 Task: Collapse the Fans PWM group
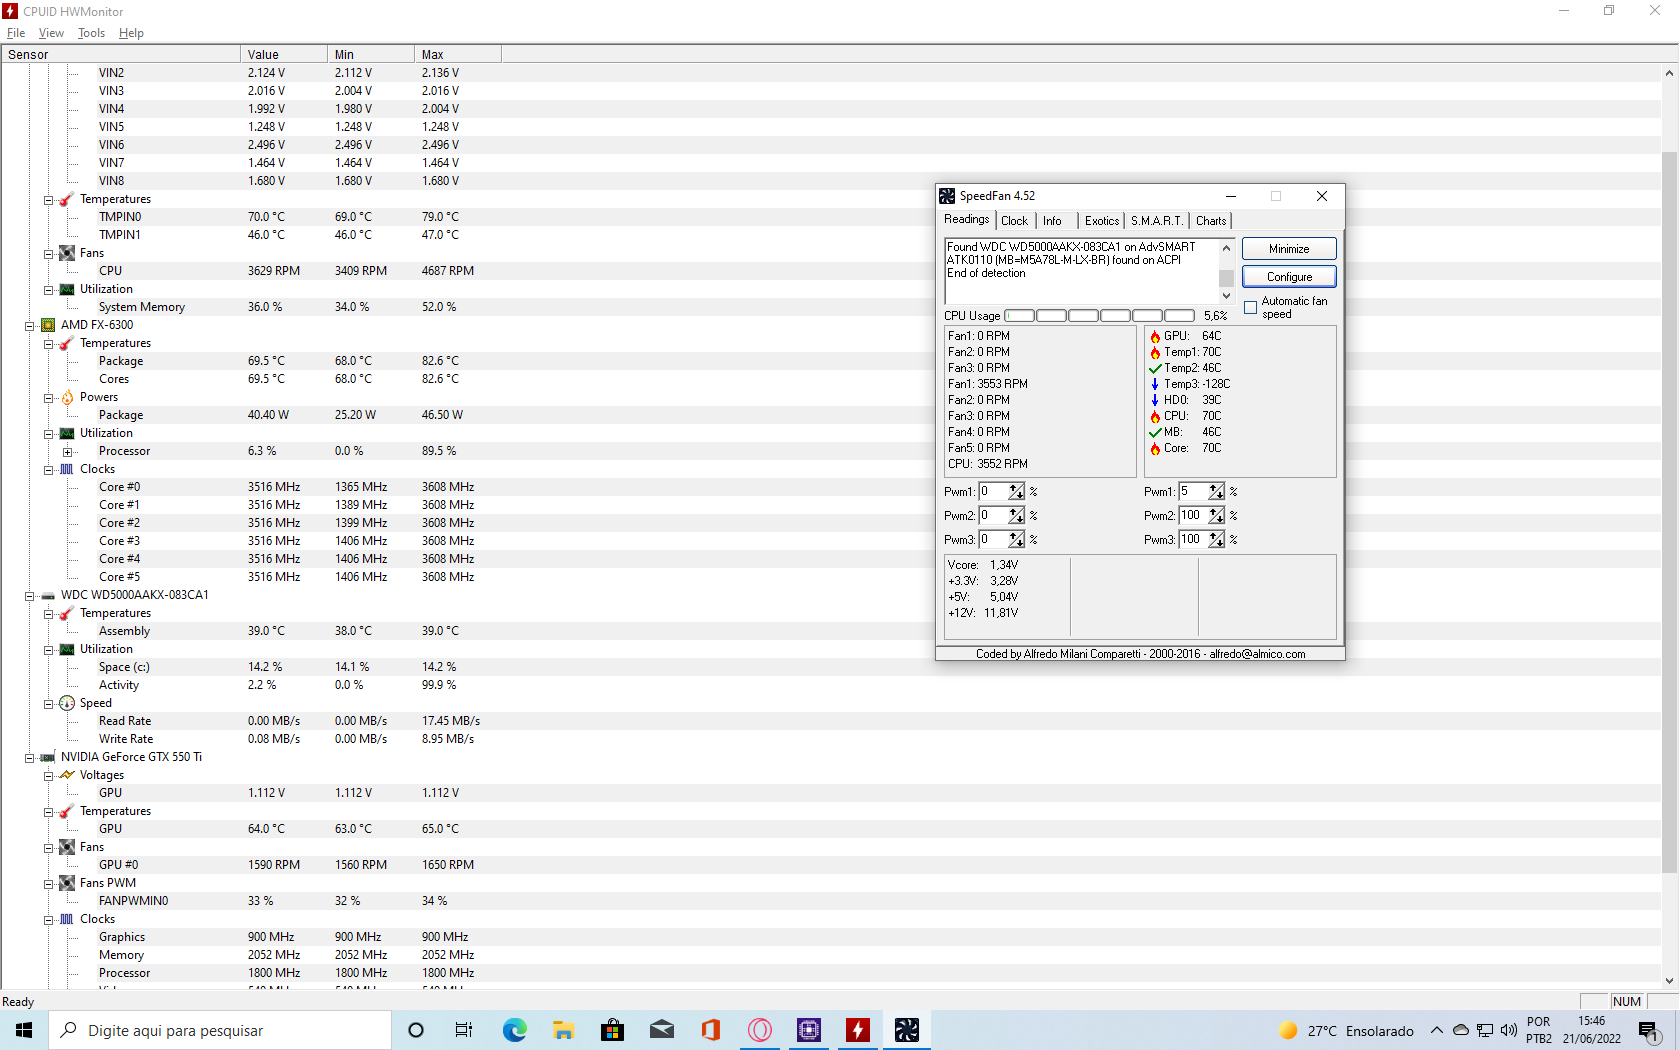[x=48, y=883]
